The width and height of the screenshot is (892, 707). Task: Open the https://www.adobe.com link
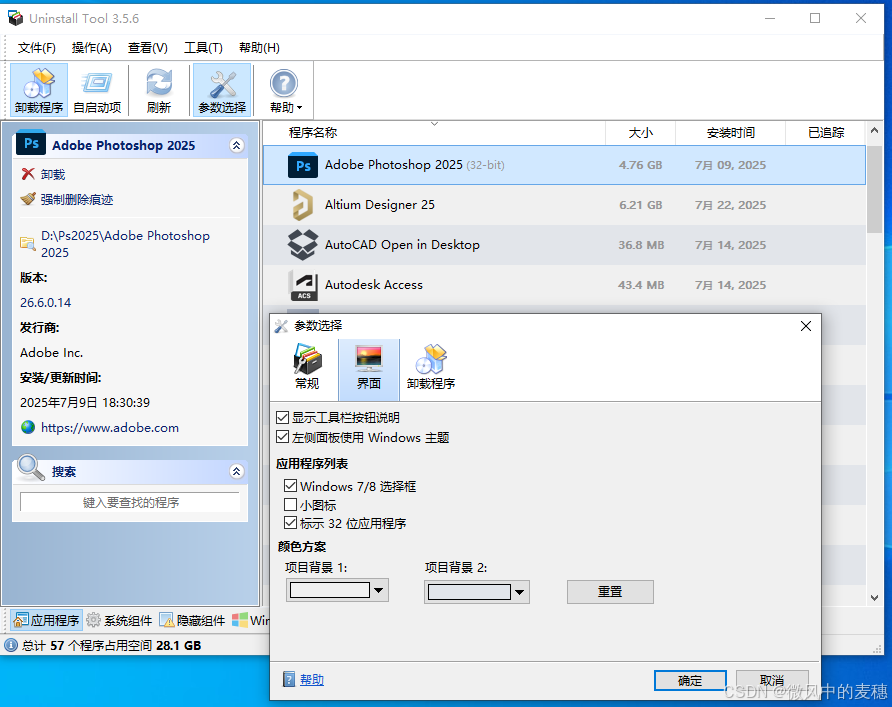click(110, 428)
